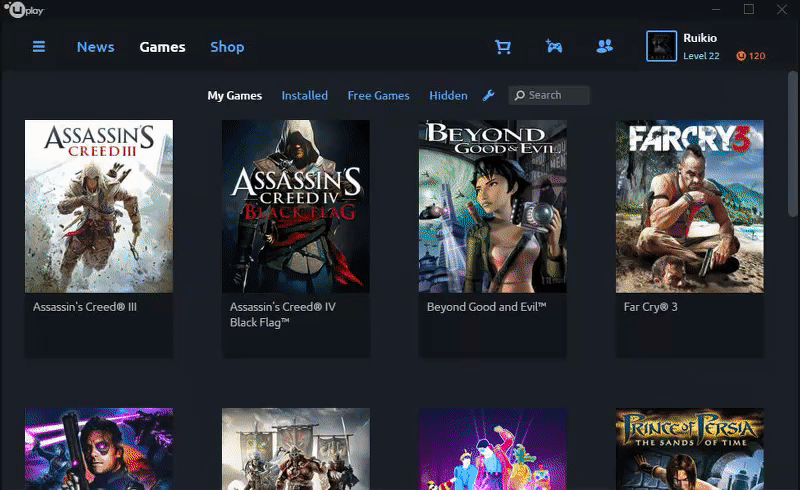
Task: Click Assassin's Creed® IV Black Flag™ title
Action: tap(283, 314)
